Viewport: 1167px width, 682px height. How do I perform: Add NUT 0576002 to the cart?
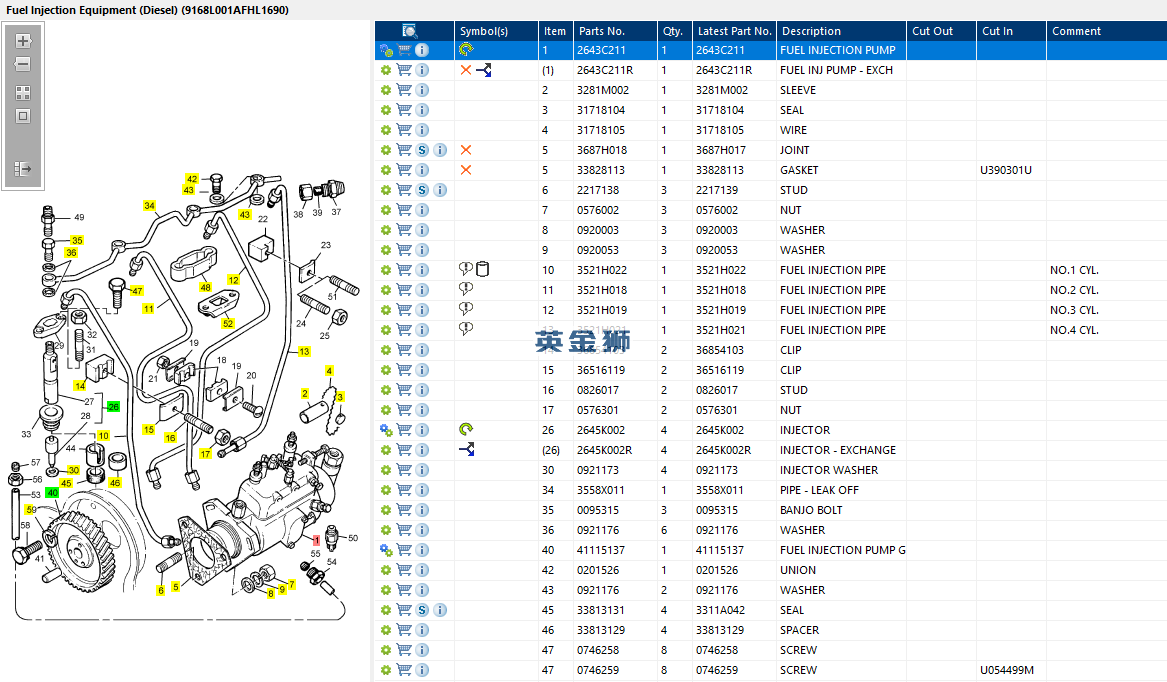coord(404,210)
